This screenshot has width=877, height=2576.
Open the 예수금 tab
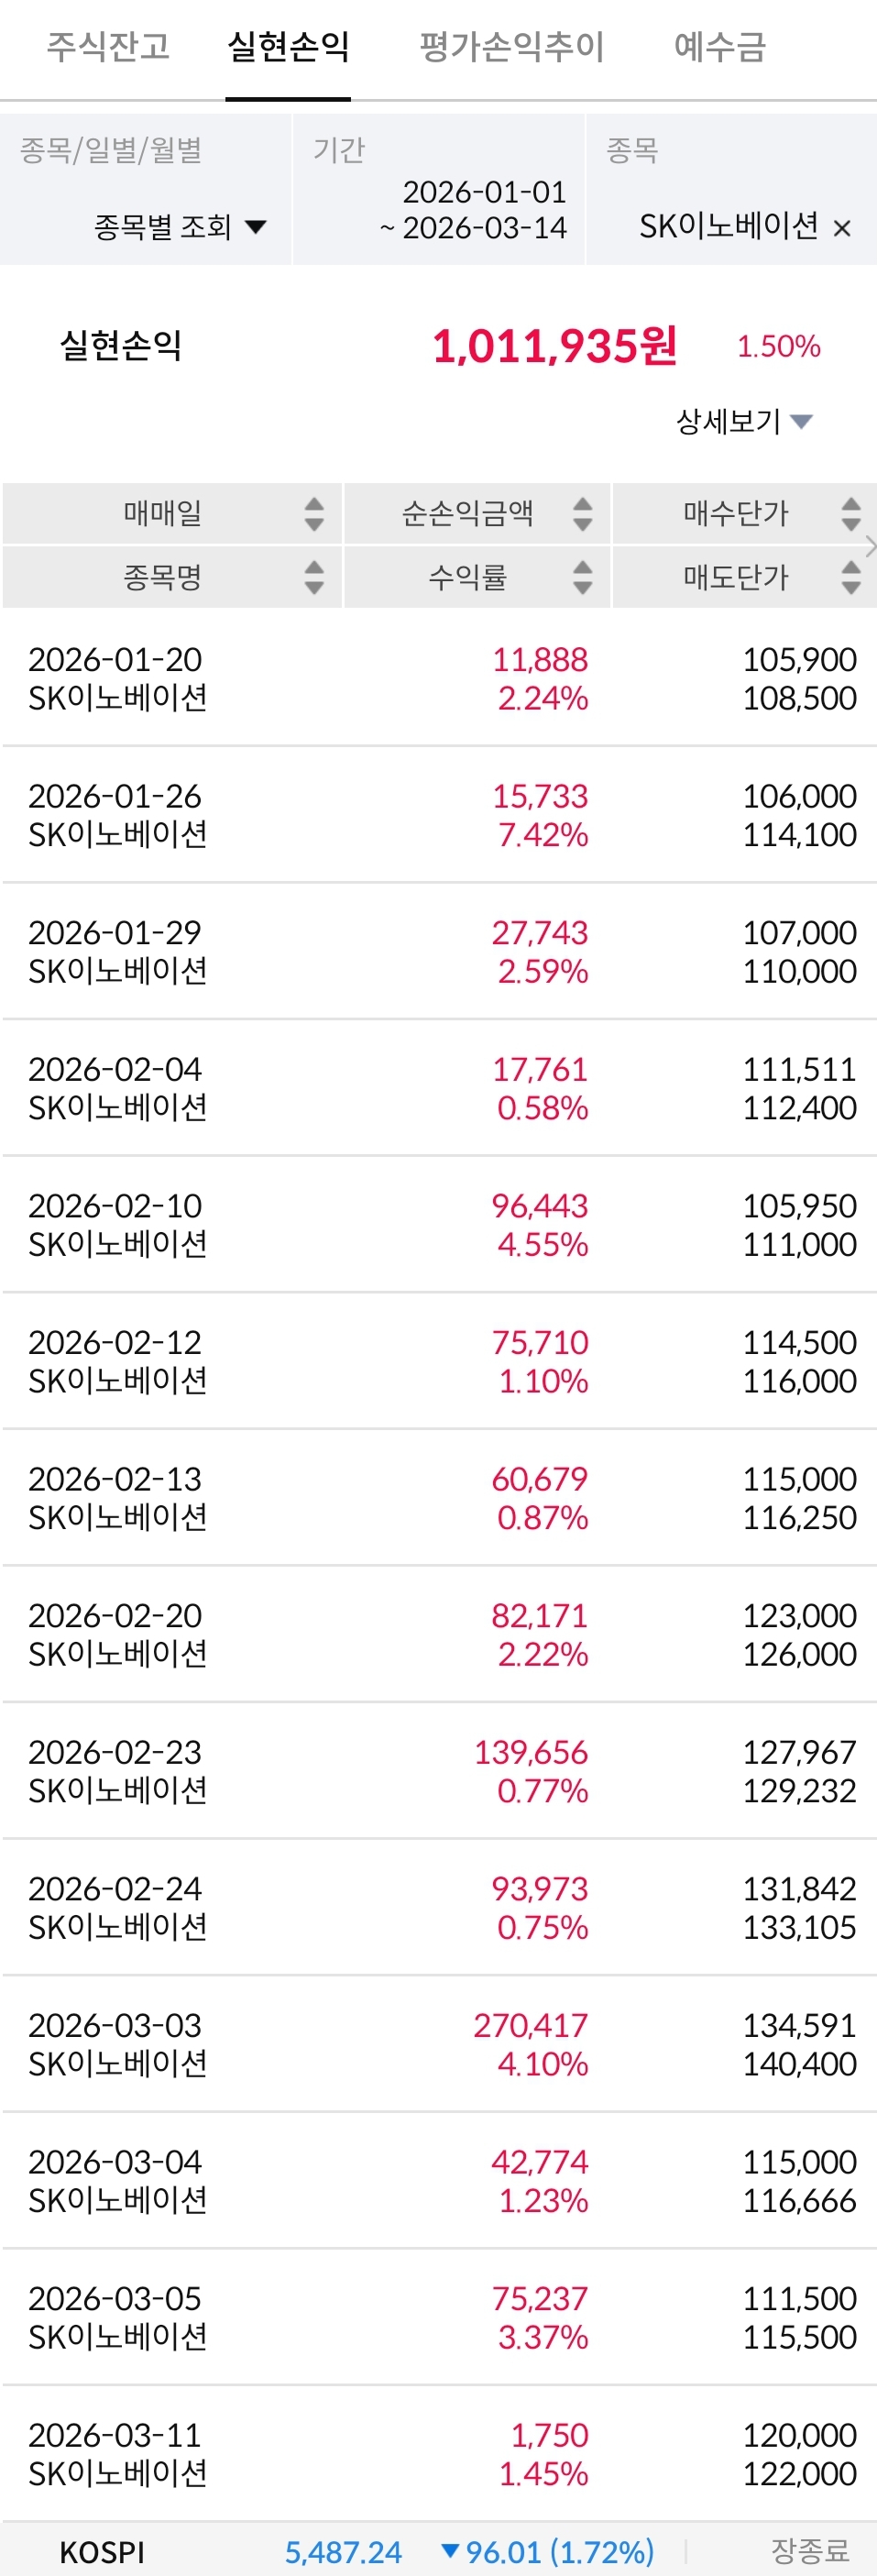pyautogui.click(x=719, y=46)
